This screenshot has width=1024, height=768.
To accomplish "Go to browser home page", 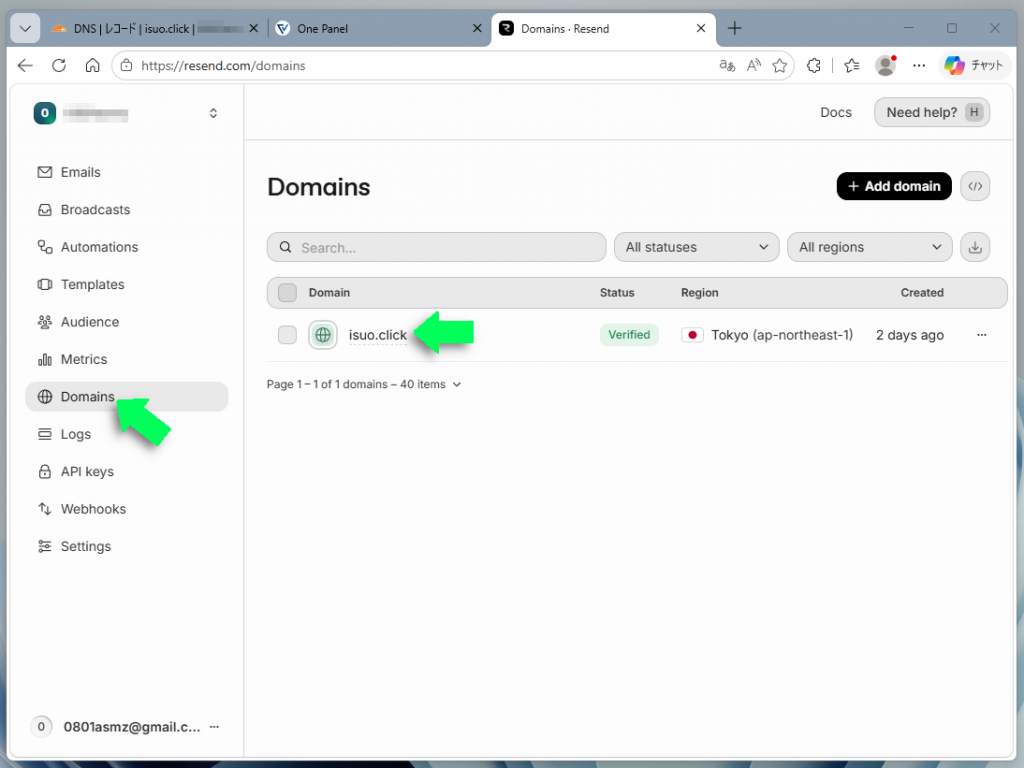I will pos(93,65).
